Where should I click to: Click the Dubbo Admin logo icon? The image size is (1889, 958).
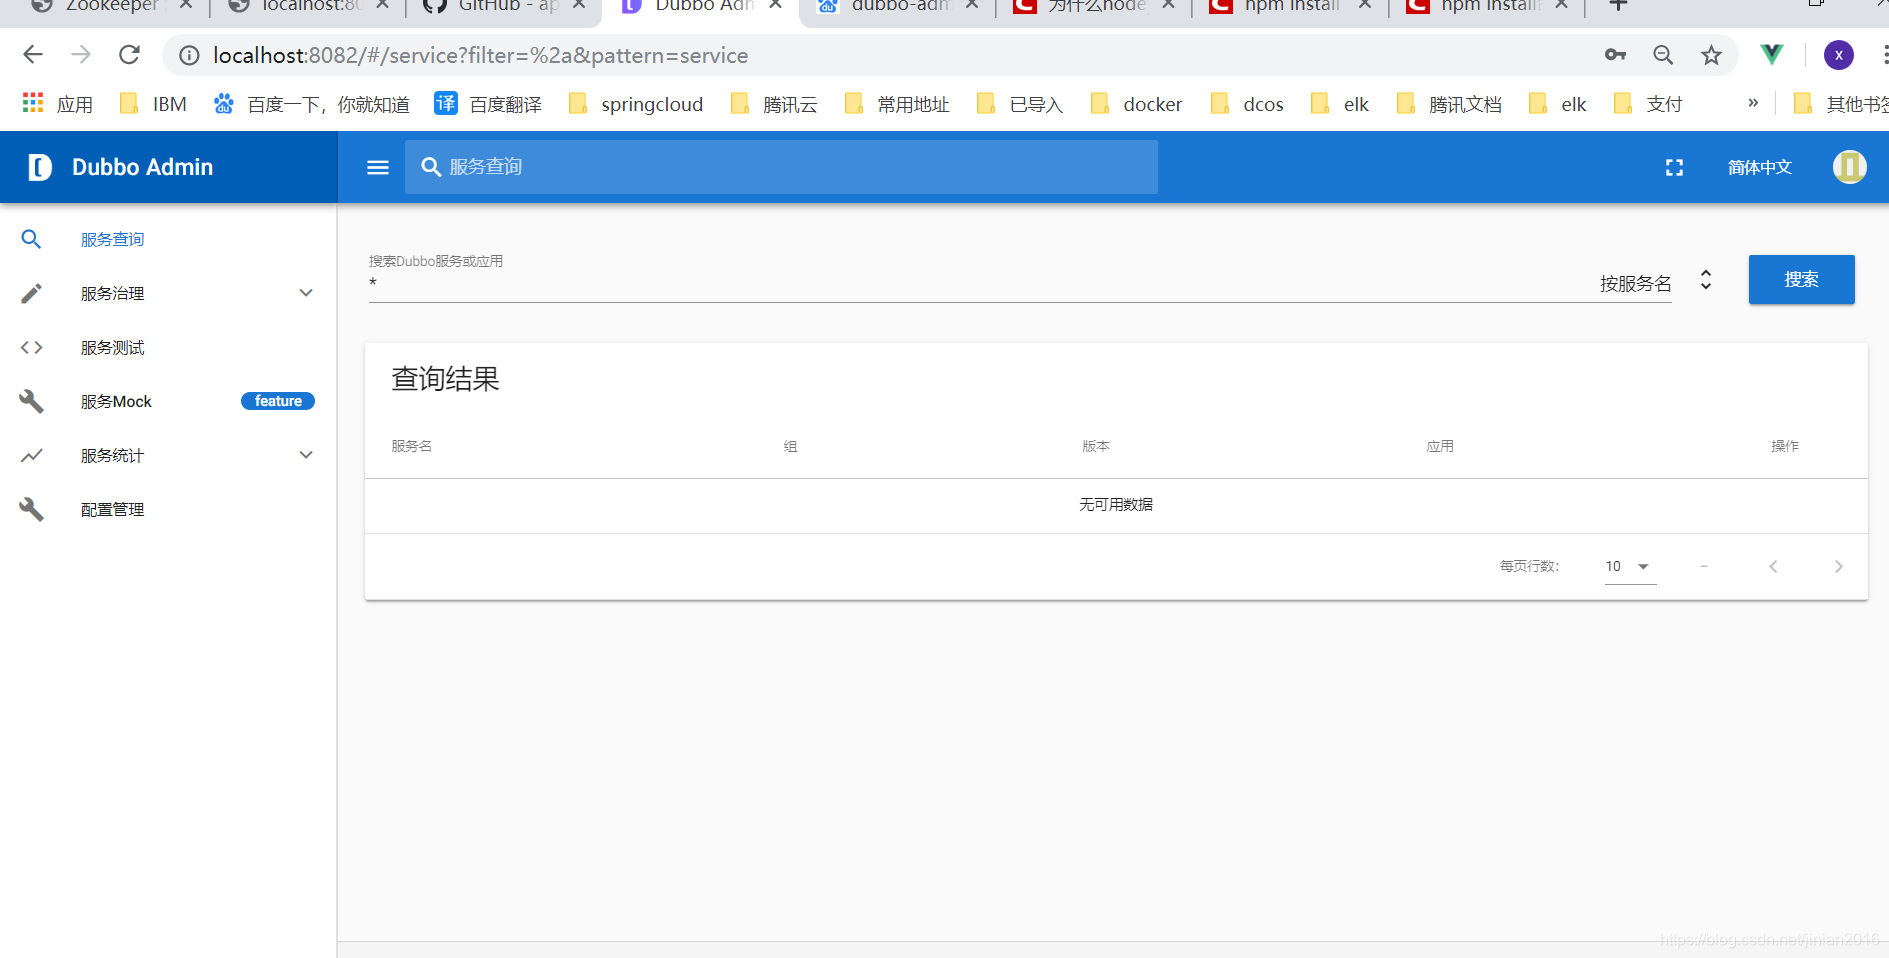pos(39,167)
